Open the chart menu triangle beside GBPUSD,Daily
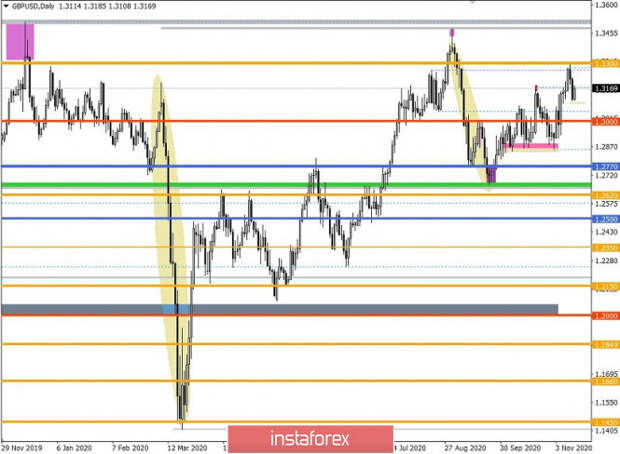620x454 pixels. point(6,6)
